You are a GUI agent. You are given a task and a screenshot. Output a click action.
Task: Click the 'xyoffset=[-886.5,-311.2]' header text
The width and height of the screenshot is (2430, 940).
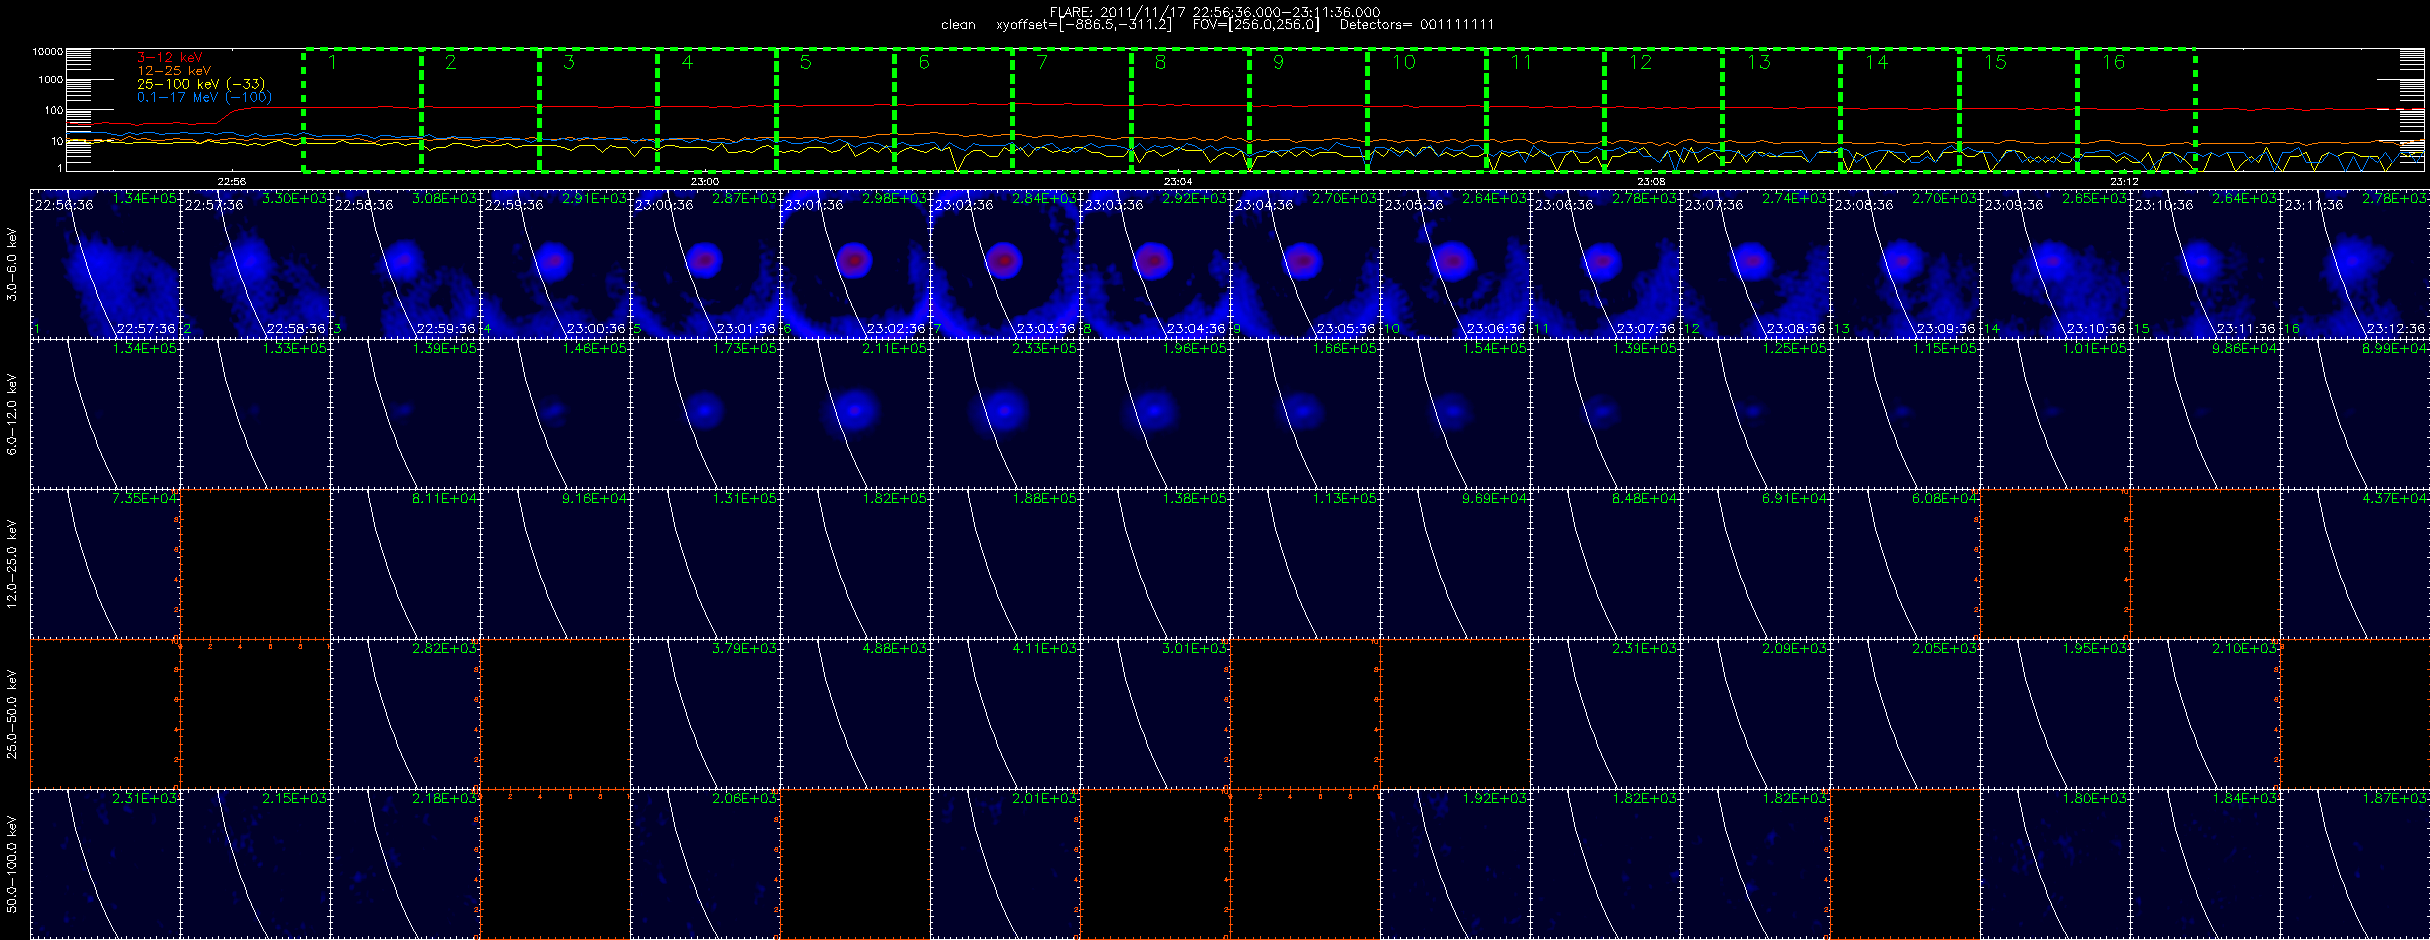[x=1084, y=25]
